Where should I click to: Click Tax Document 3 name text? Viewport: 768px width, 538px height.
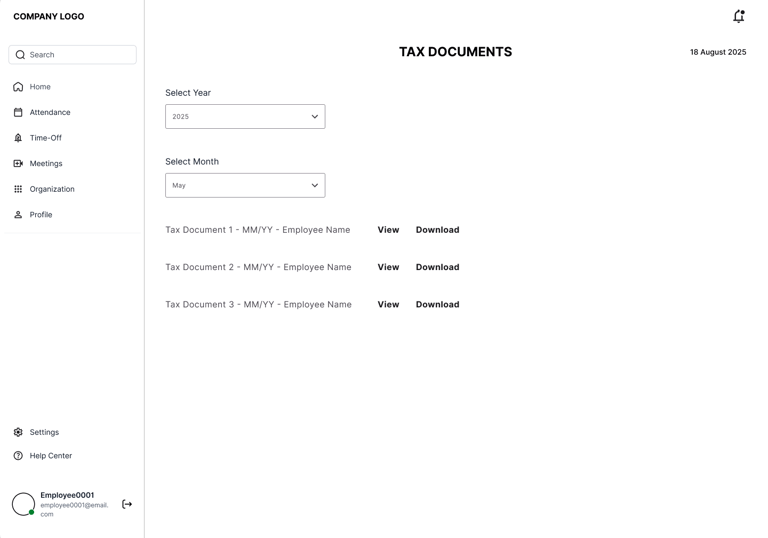[x=258, y=304]
